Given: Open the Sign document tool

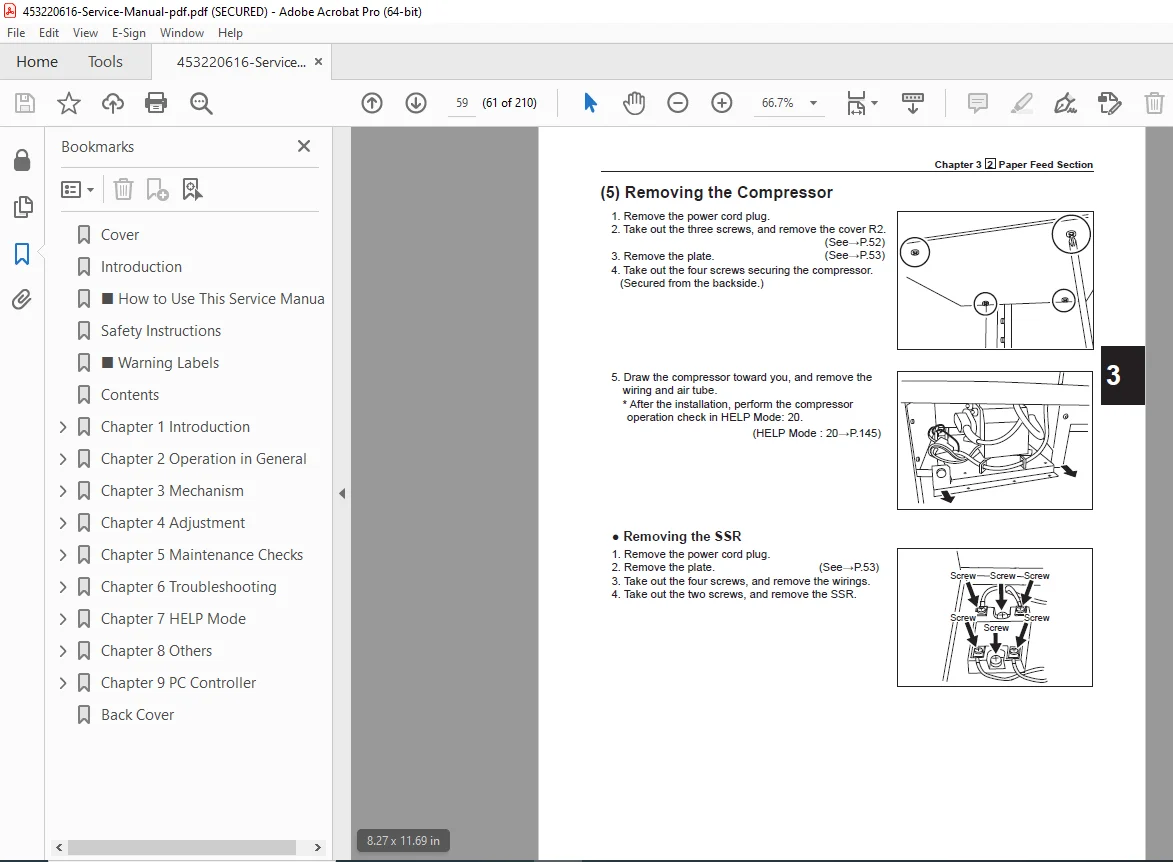Looking at the screenshot, I should click(1065, 103).
